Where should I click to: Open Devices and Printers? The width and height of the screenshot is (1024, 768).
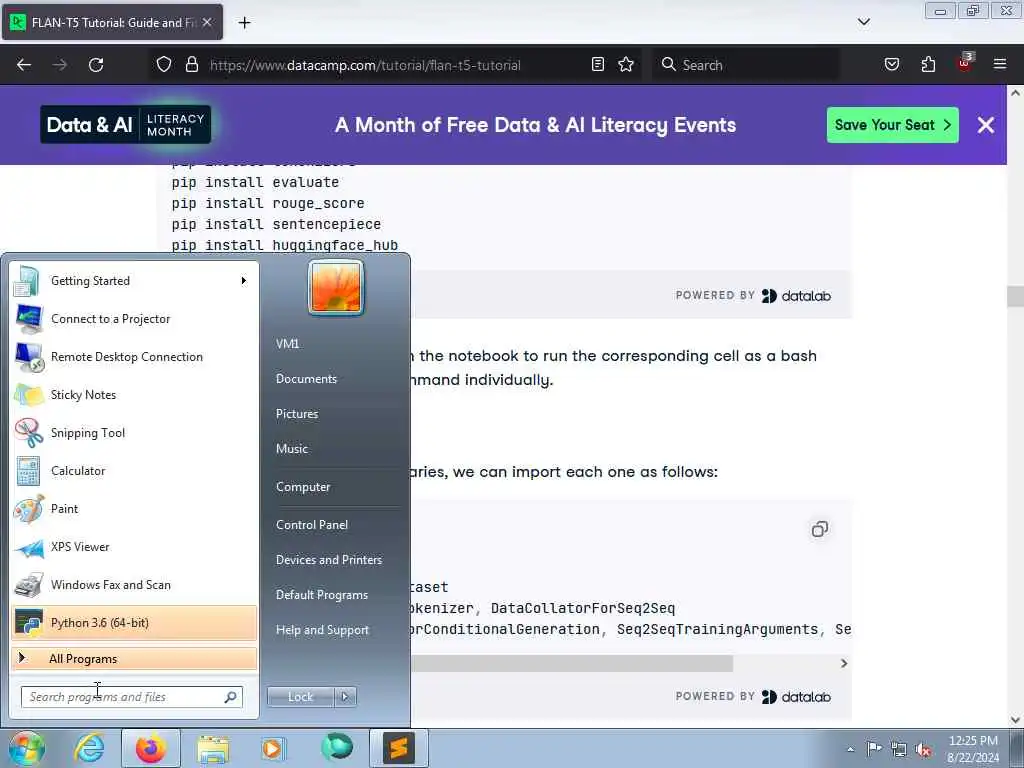click(328, 560)
